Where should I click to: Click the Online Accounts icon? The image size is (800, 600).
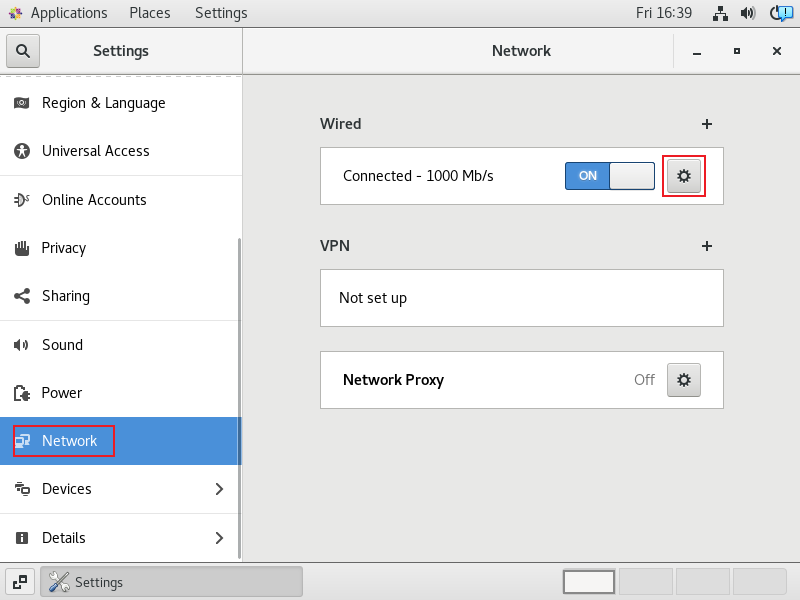pyautogui.click(x=21, y=199)
